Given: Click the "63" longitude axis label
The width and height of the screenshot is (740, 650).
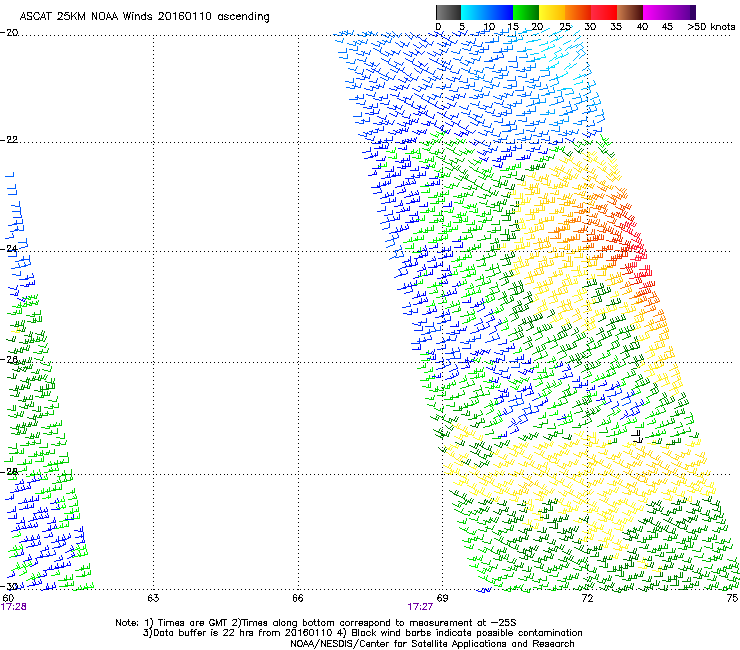Looking at the screenshot, I should (153, 598).
